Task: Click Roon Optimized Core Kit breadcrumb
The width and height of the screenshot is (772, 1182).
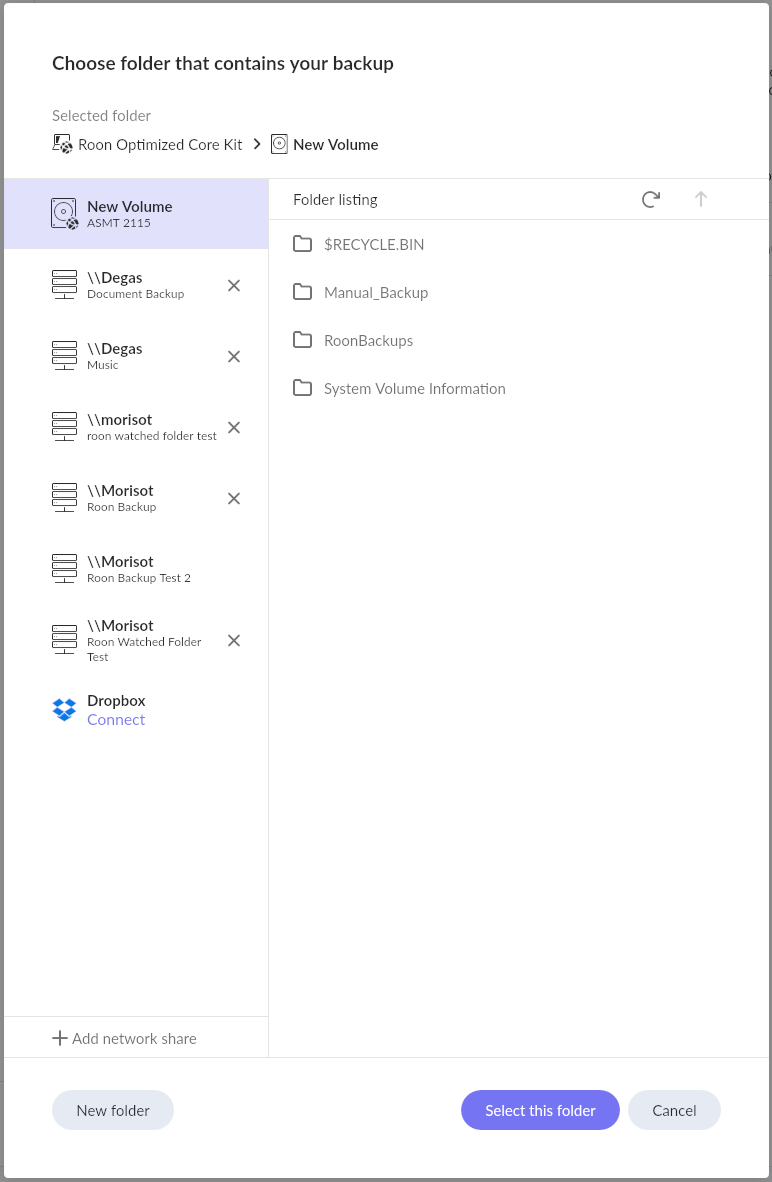Action: 160,144
